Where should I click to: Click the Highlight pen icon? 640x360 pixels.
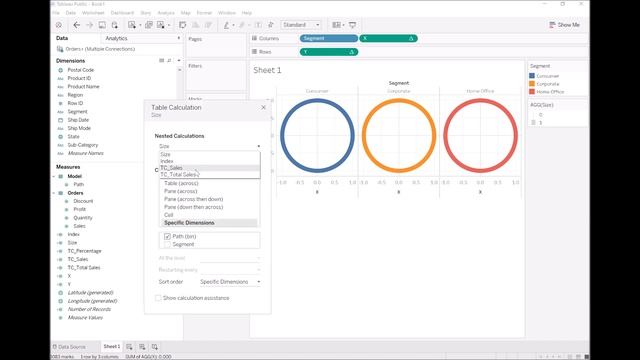(x=226, y=25)
